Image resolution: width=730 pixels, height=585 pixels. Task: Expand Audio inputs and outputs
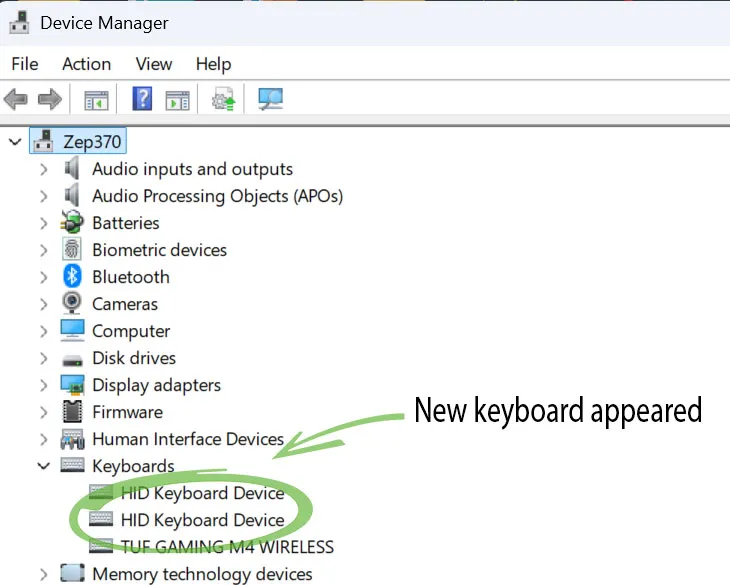tap(44, 169)
